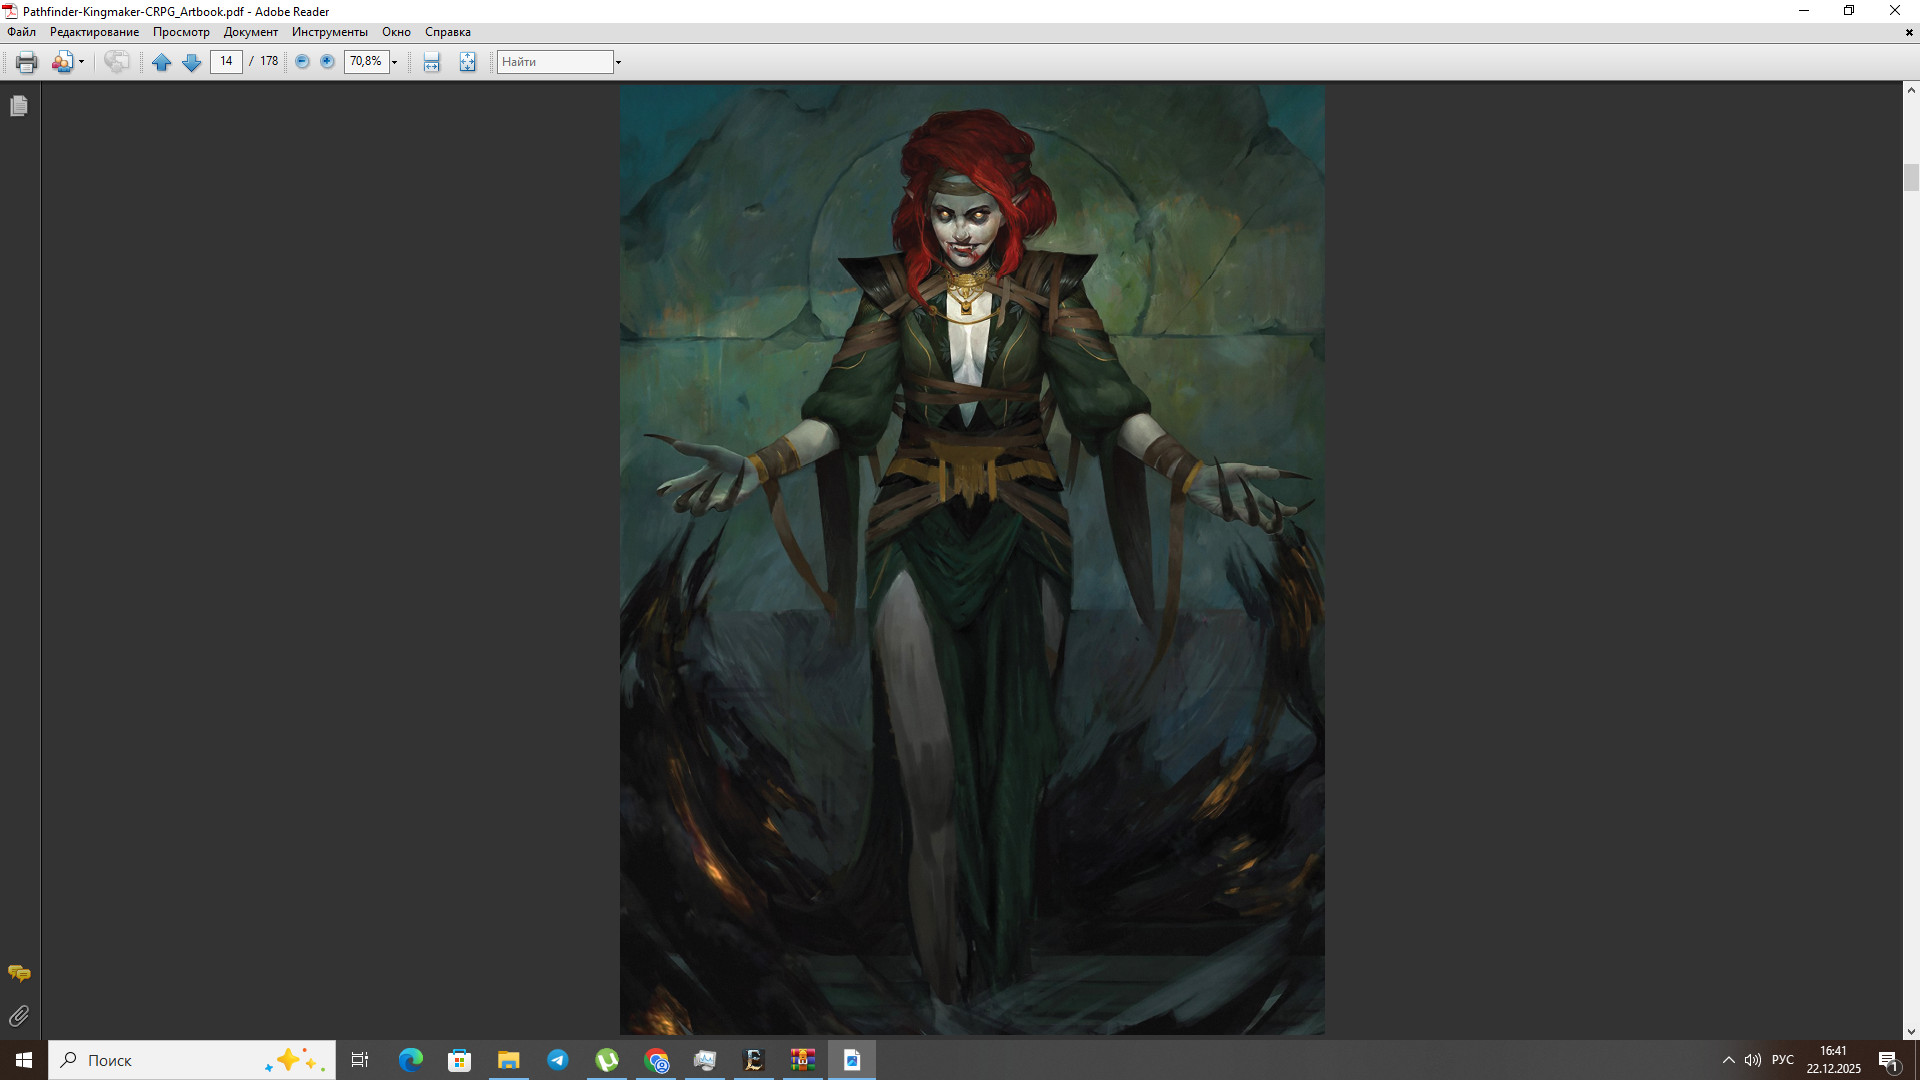1920x1080 pixels.
Task: Open the Attachments paperclip panel
Action: [19, 1016]
